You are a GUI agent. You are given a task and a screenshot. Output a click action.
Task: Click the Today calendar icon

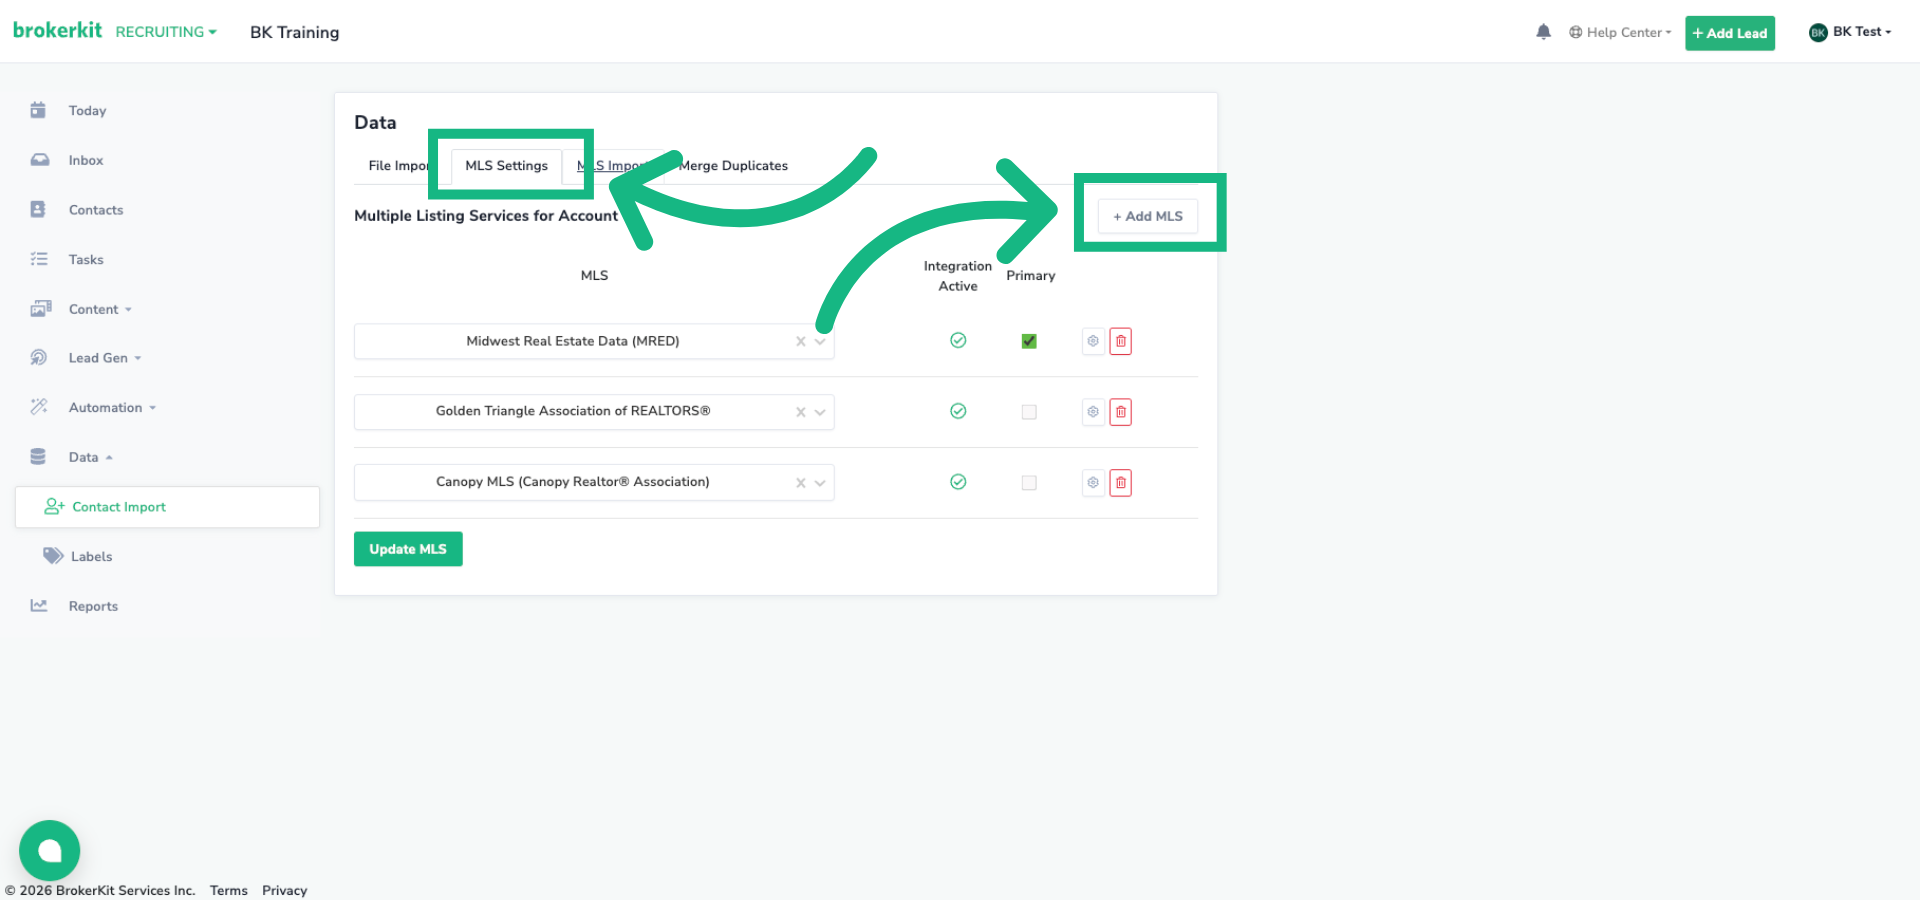38,110
